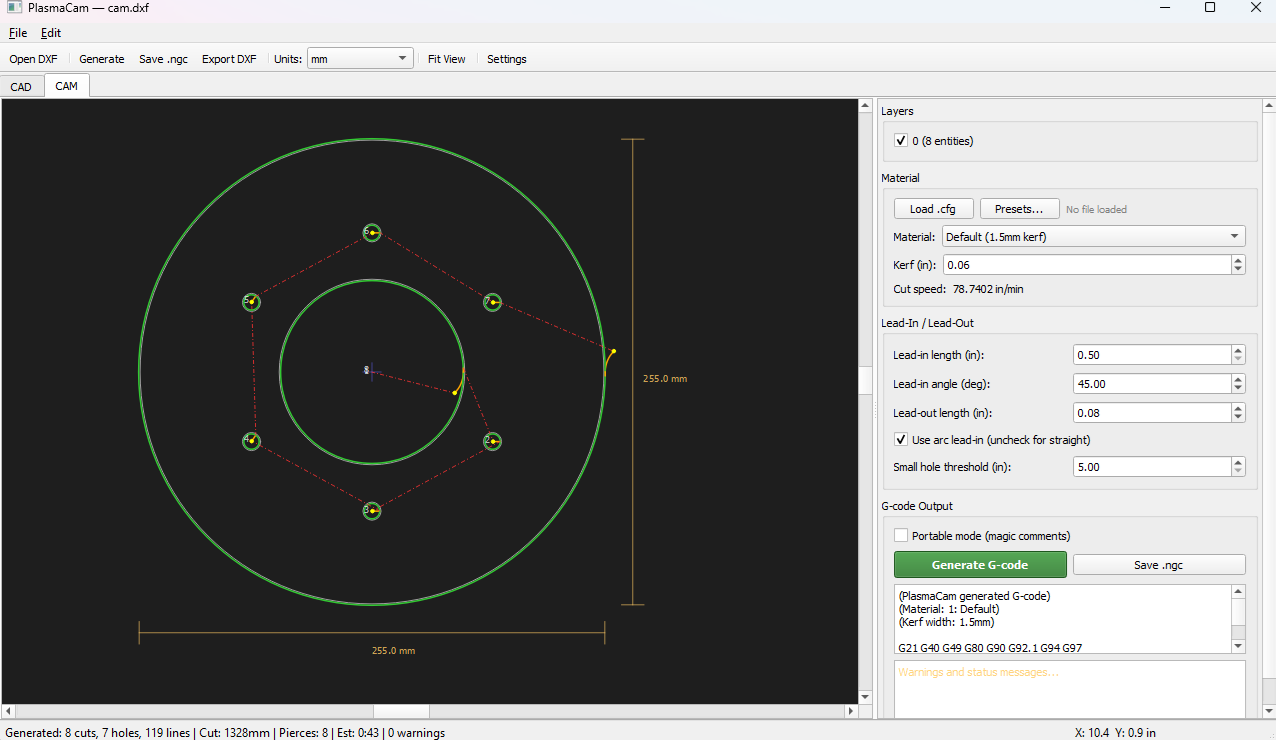Click Generate in the toolbar
Viewport: 1276px width, 740px height.
click(102, 59)
